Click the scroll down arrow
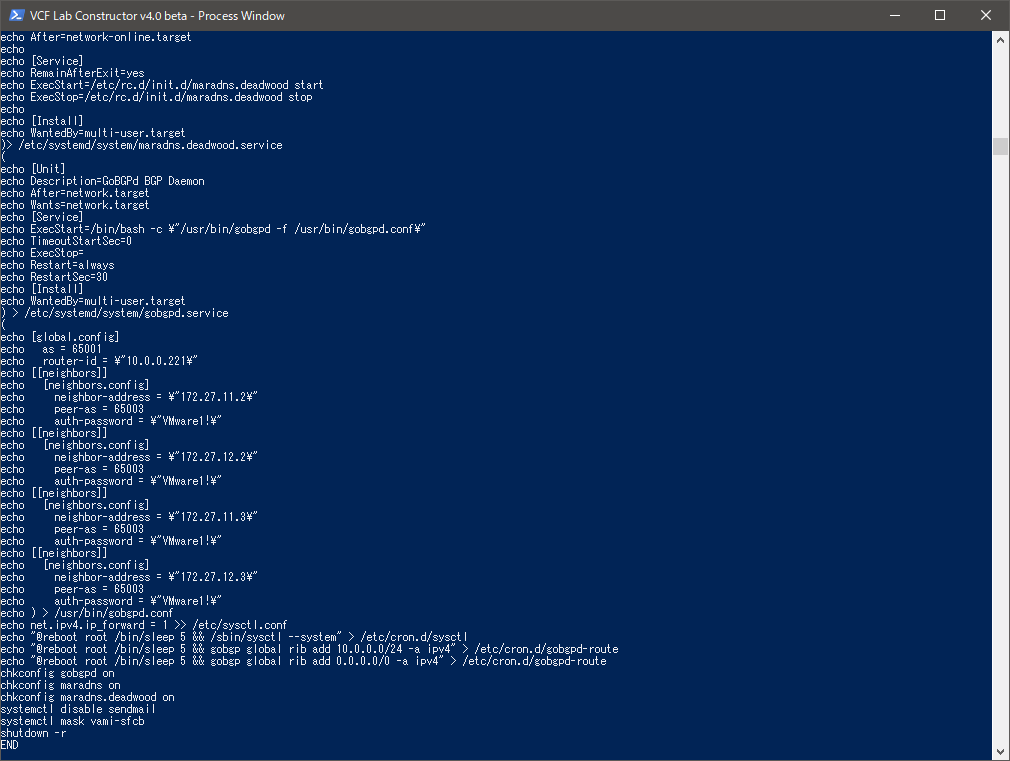The width and height of the screenshot is (1010, 761). click(1001, 750)
